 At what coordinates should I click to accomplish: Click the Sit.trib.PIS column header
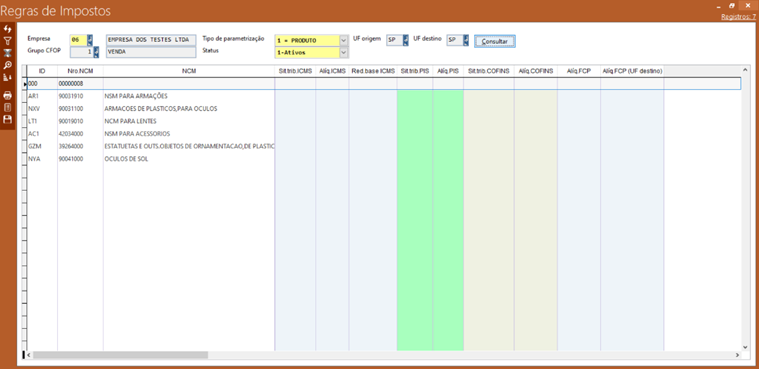[x=415, y=71]
